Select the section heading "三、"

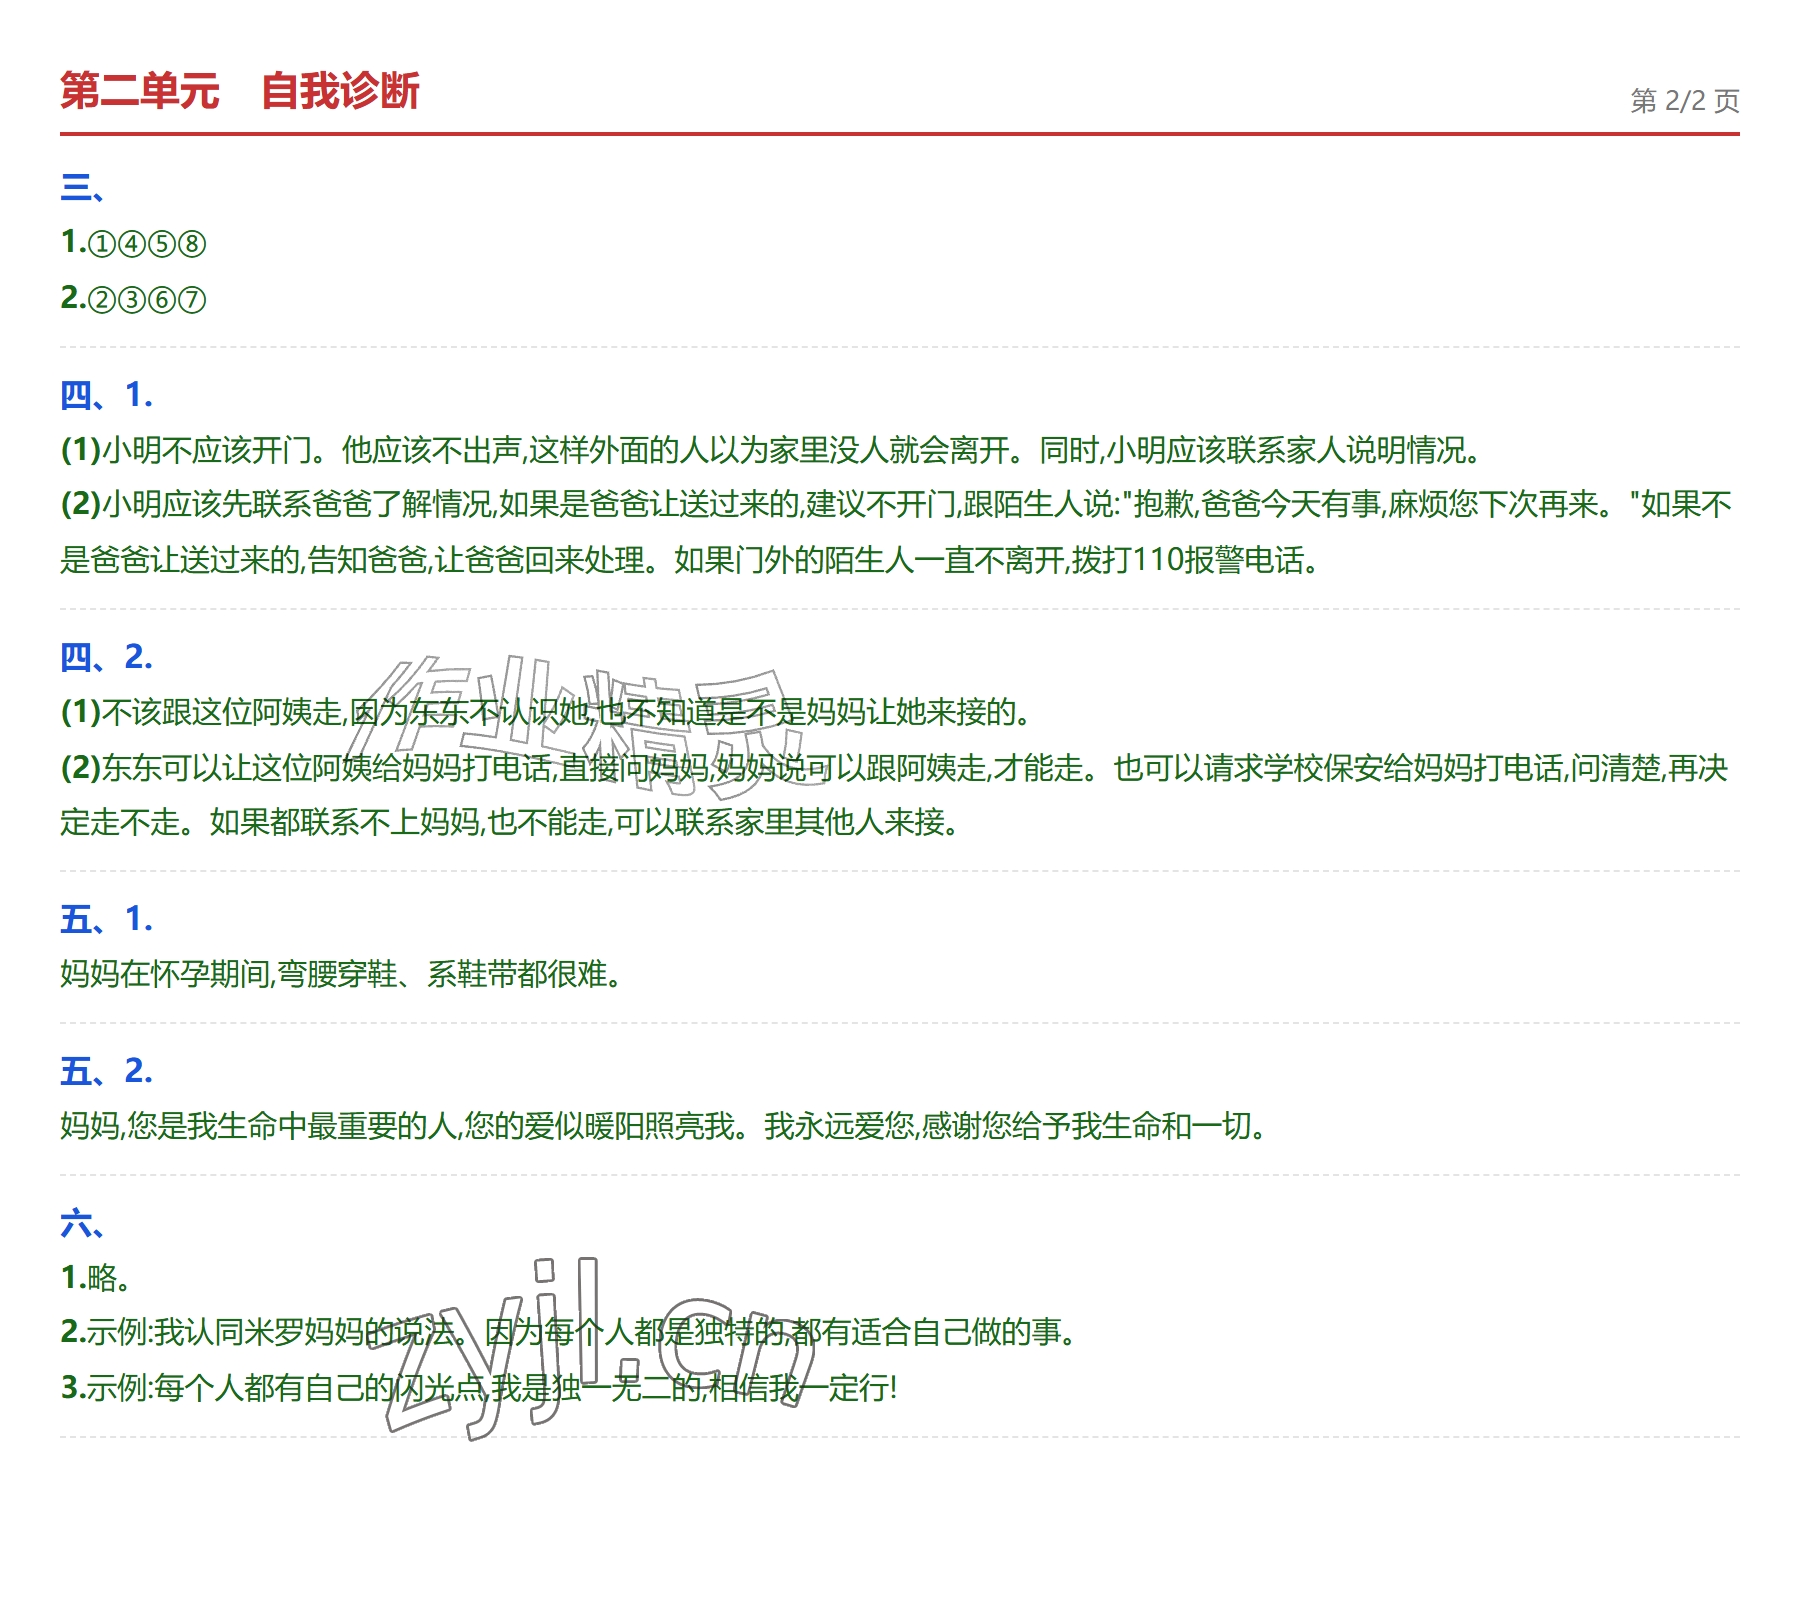(x=82, y=187)
